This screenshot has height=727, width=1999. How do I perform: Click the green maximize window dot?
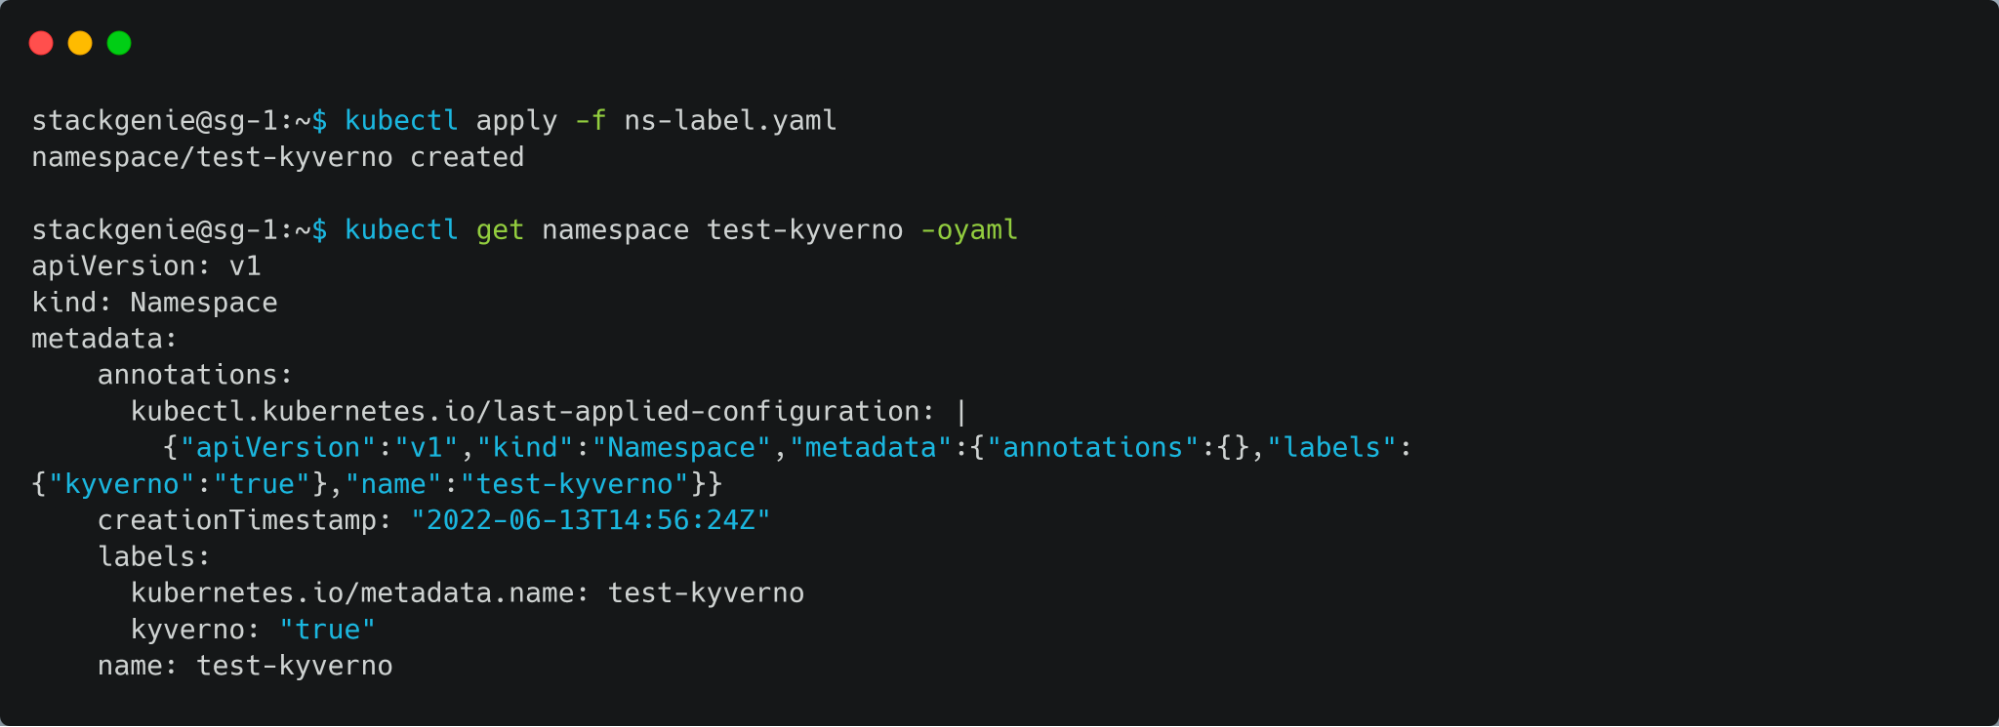pyautogui.click(x=119, y=43)
